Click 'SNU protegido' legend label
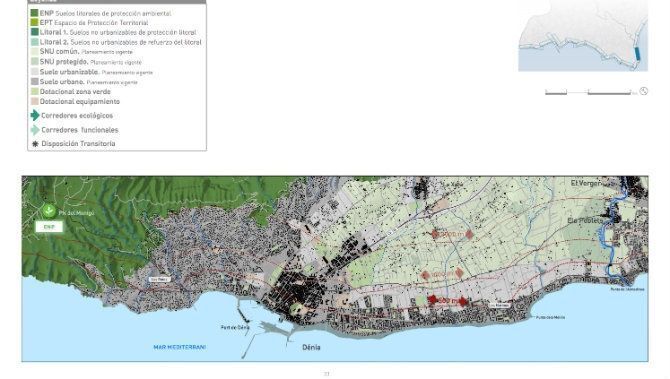This screenshot has width=670, height=379. click(x=64, y=62)
